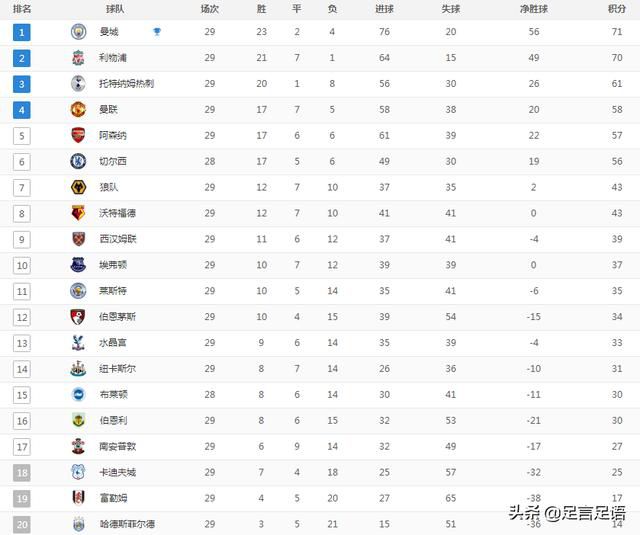Click the Manchester City crest icon
The width and height of the screenshot is (640, 535).
point(78,32)
